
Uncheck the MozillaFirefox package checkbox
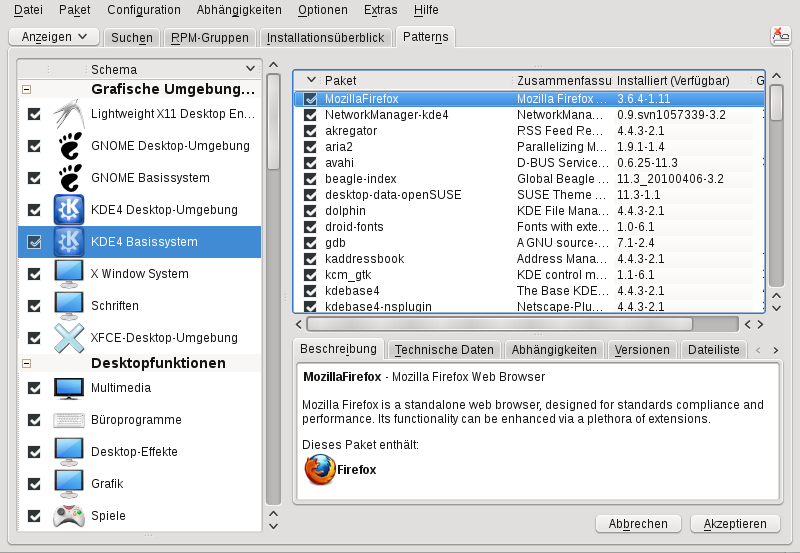(x=311, y=100)
